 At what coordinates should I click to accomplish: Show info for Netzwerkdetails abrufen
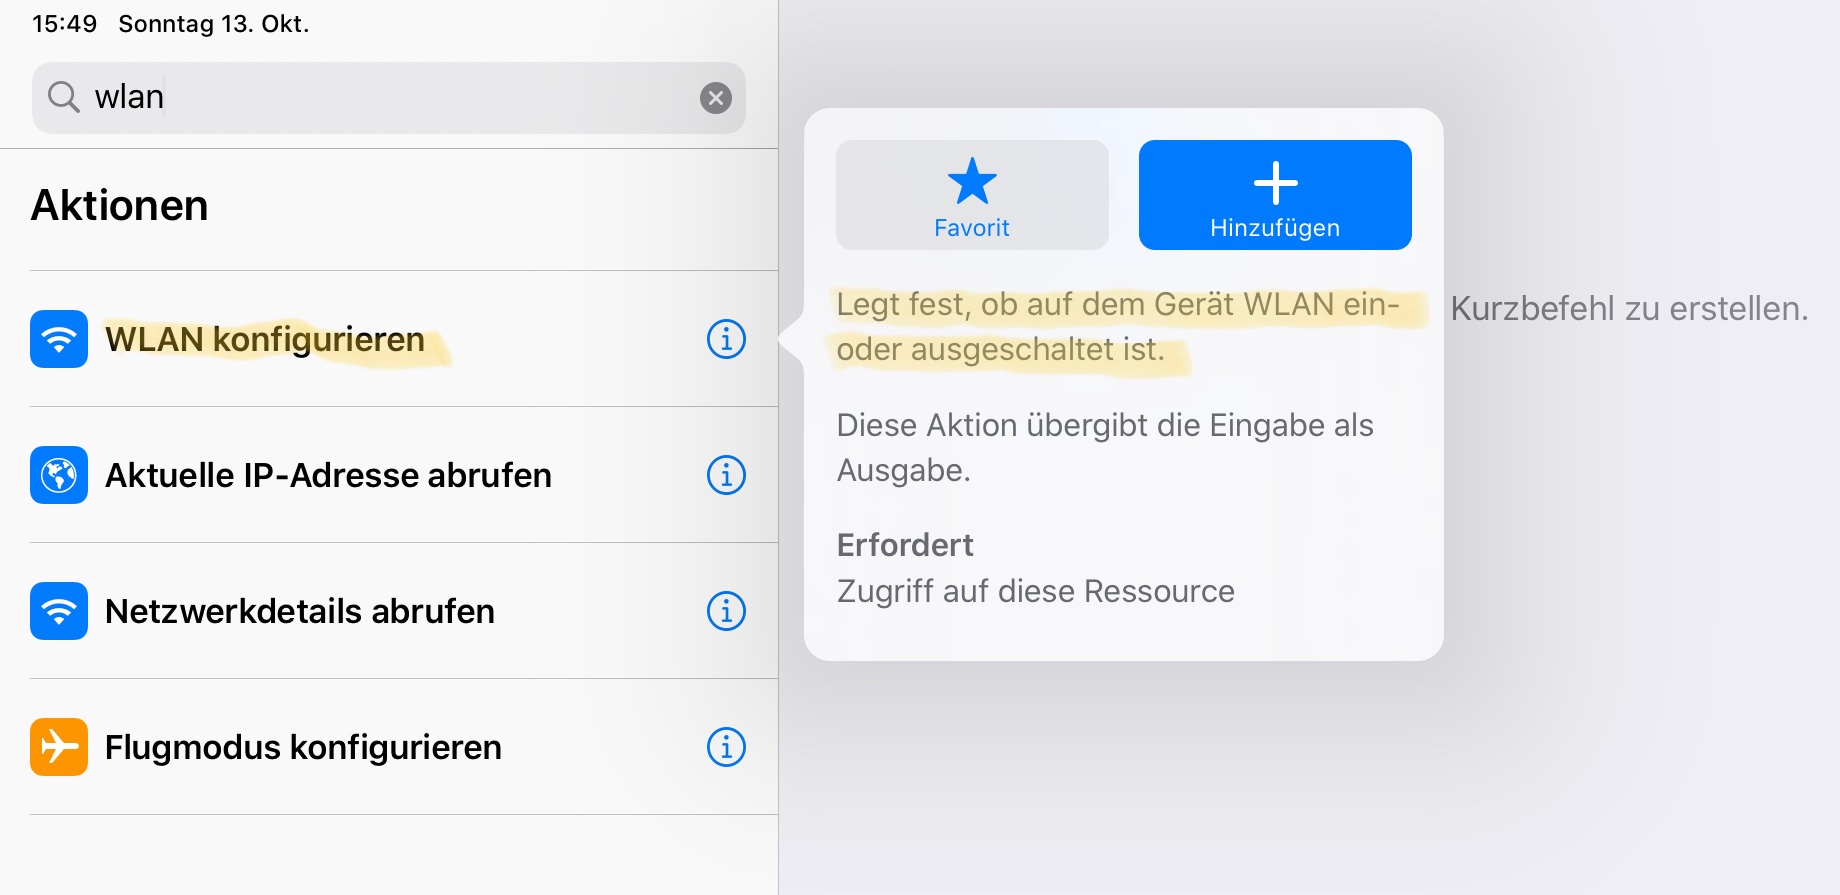coord(726,611)
